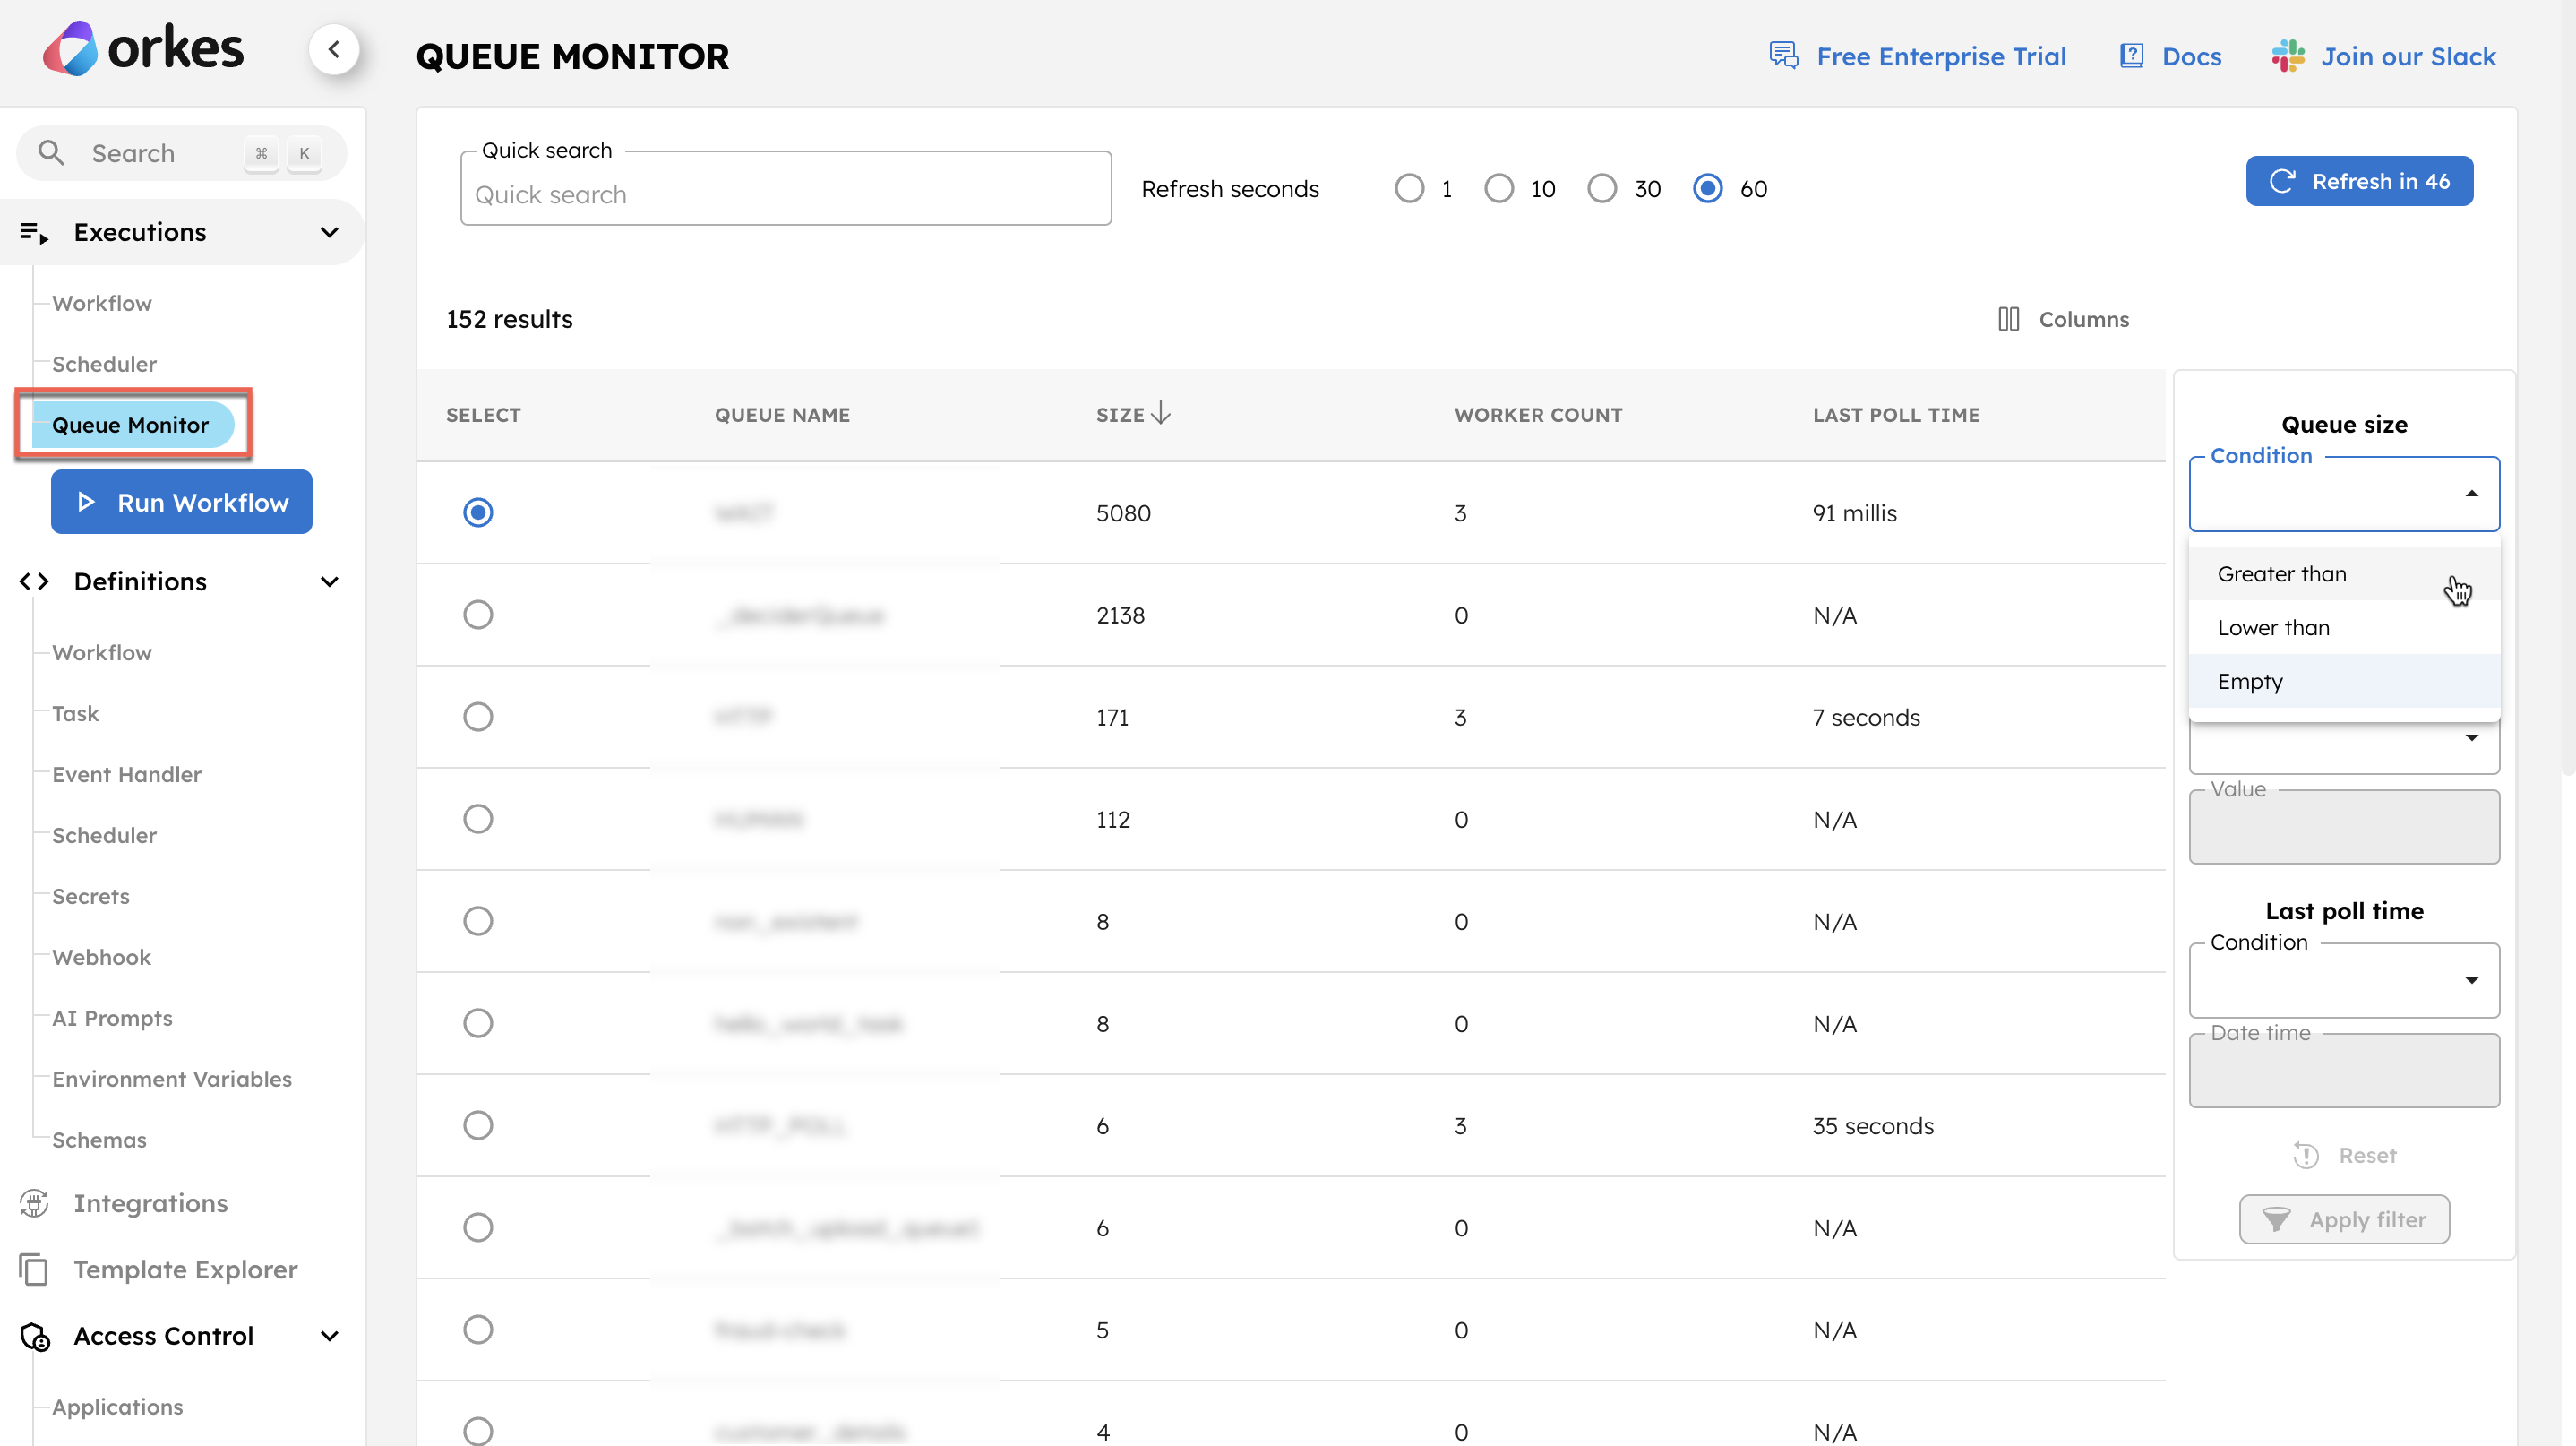Viewport: 2576px width, 1446px height.
Task: Click the Reset filter icon
Action: [x=2305, y=1155]
